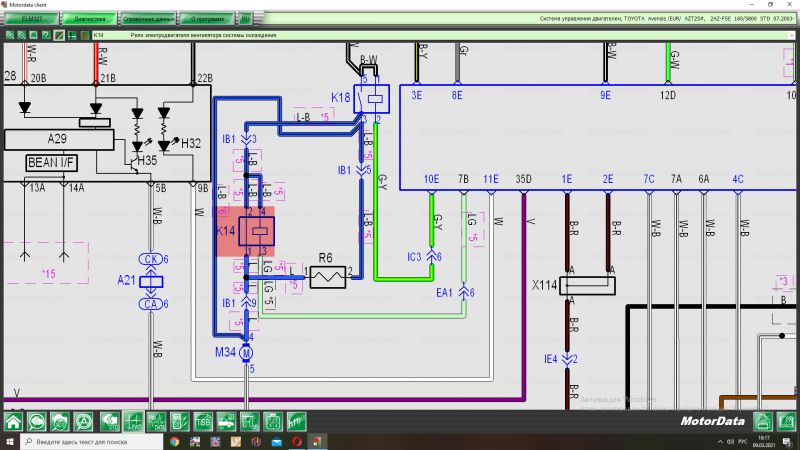Click the K18 relay component on diagram
Image resolution: width=800 pixels, height=450 pixels.
click(370, 99)
